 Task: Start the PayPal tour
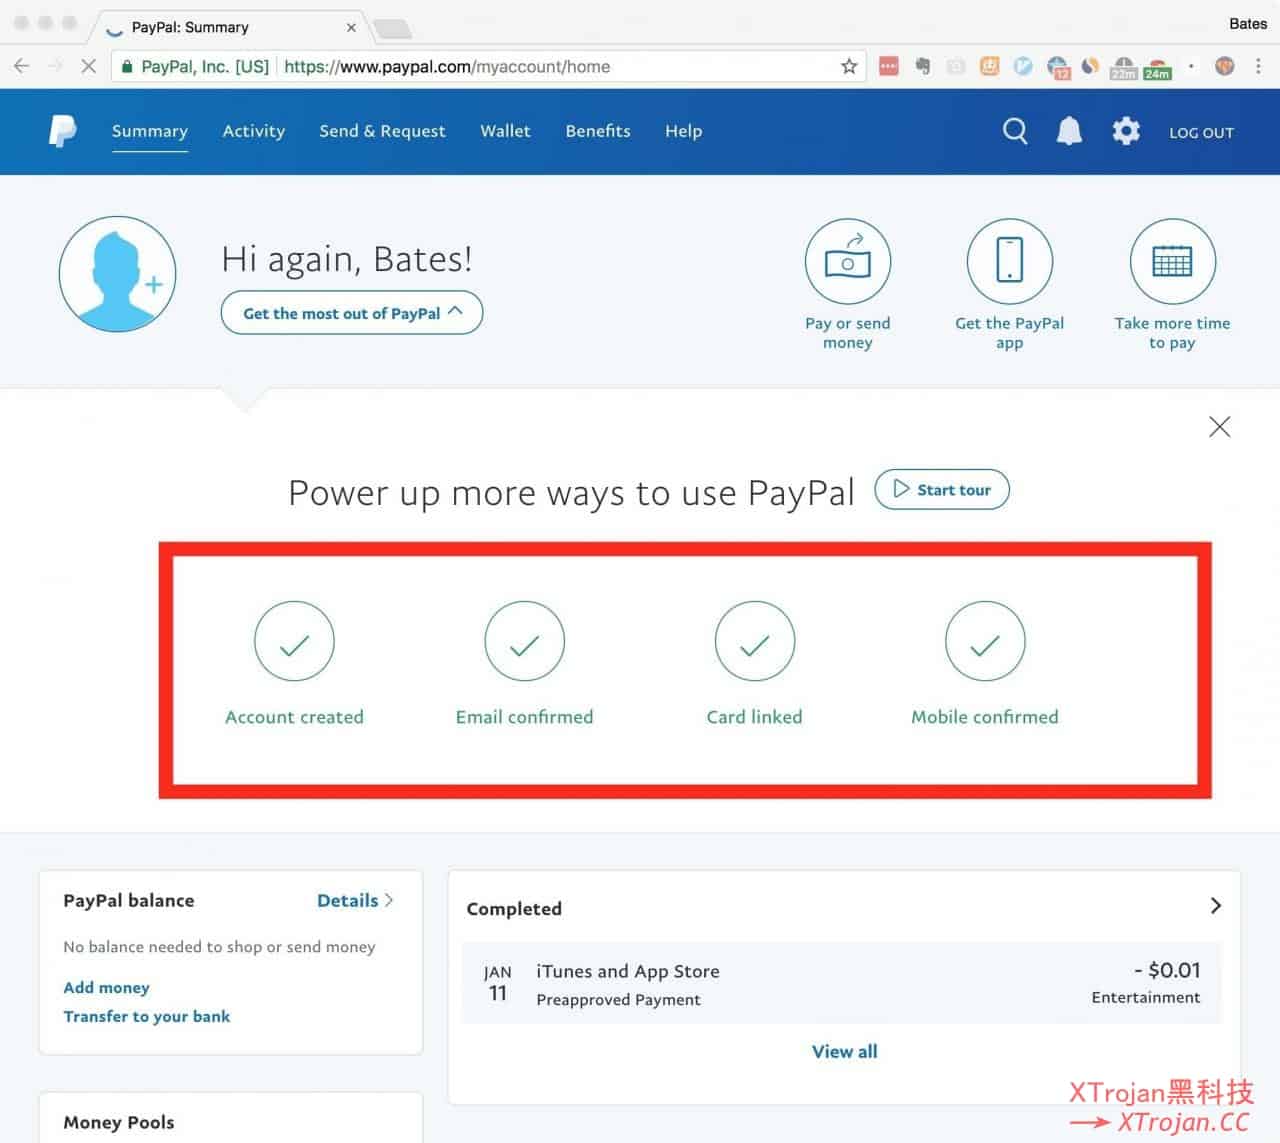(942, 489)
